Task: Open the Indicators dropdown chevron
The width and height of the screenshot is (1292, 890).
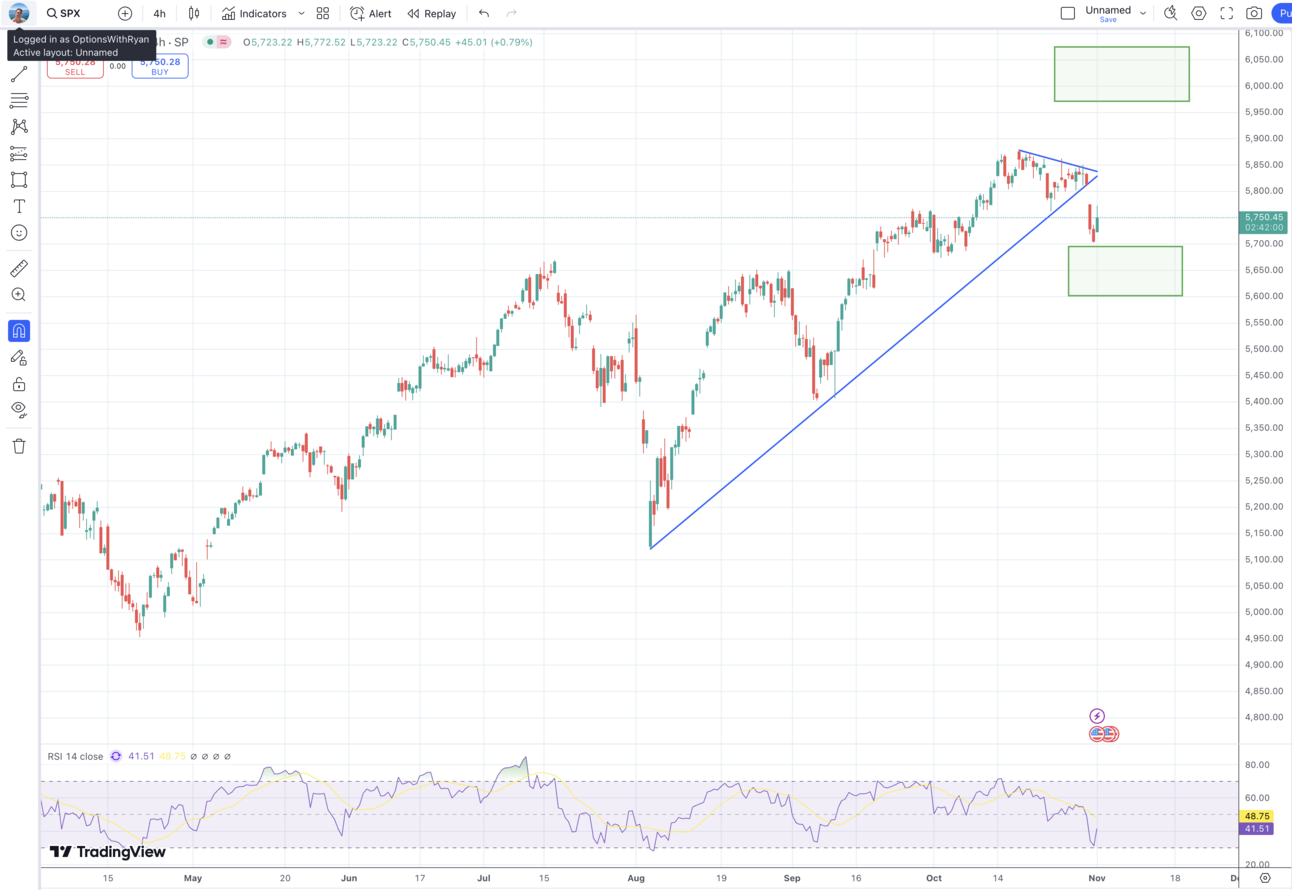Action: pyautogui.click(x=300, y=13)
